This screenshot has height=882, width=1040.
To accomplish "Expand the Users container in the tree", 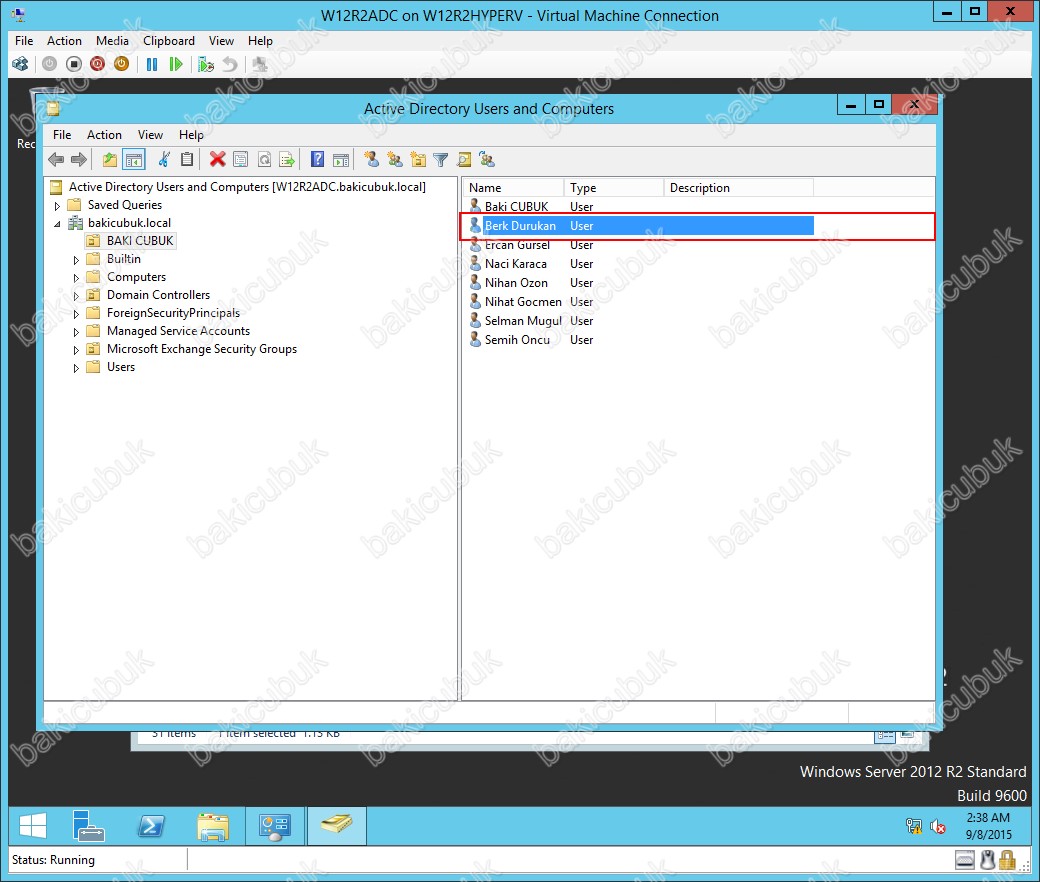I will [76, 367].
